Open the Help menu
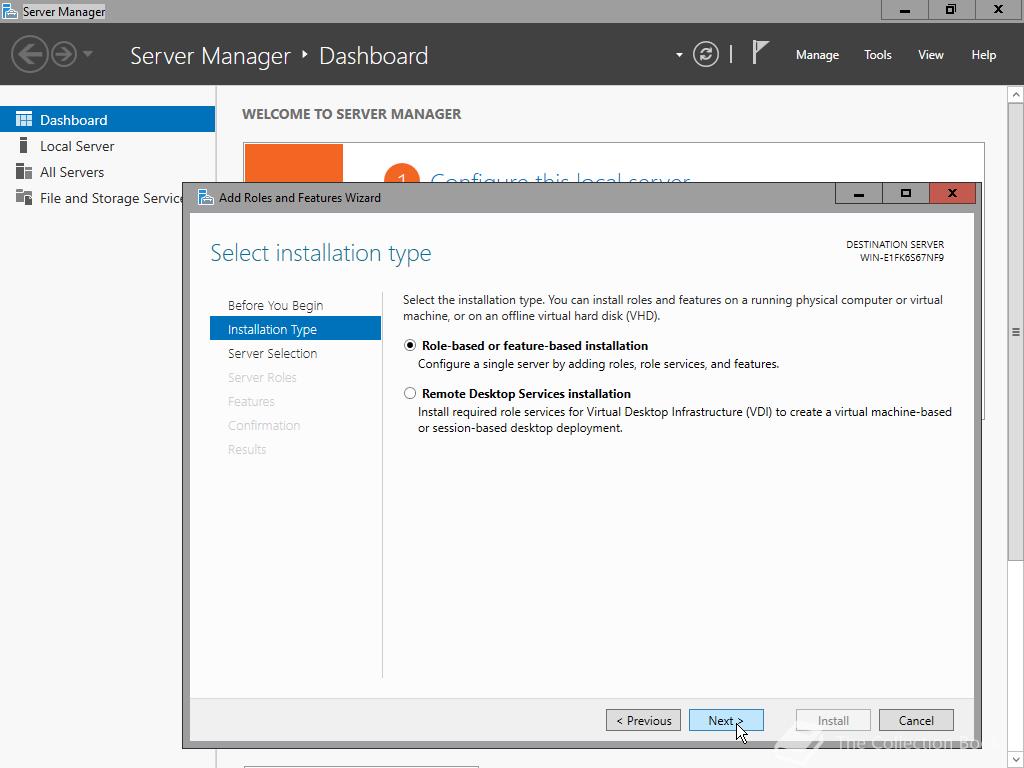1024x768 pixels. [x=984, y=55]
